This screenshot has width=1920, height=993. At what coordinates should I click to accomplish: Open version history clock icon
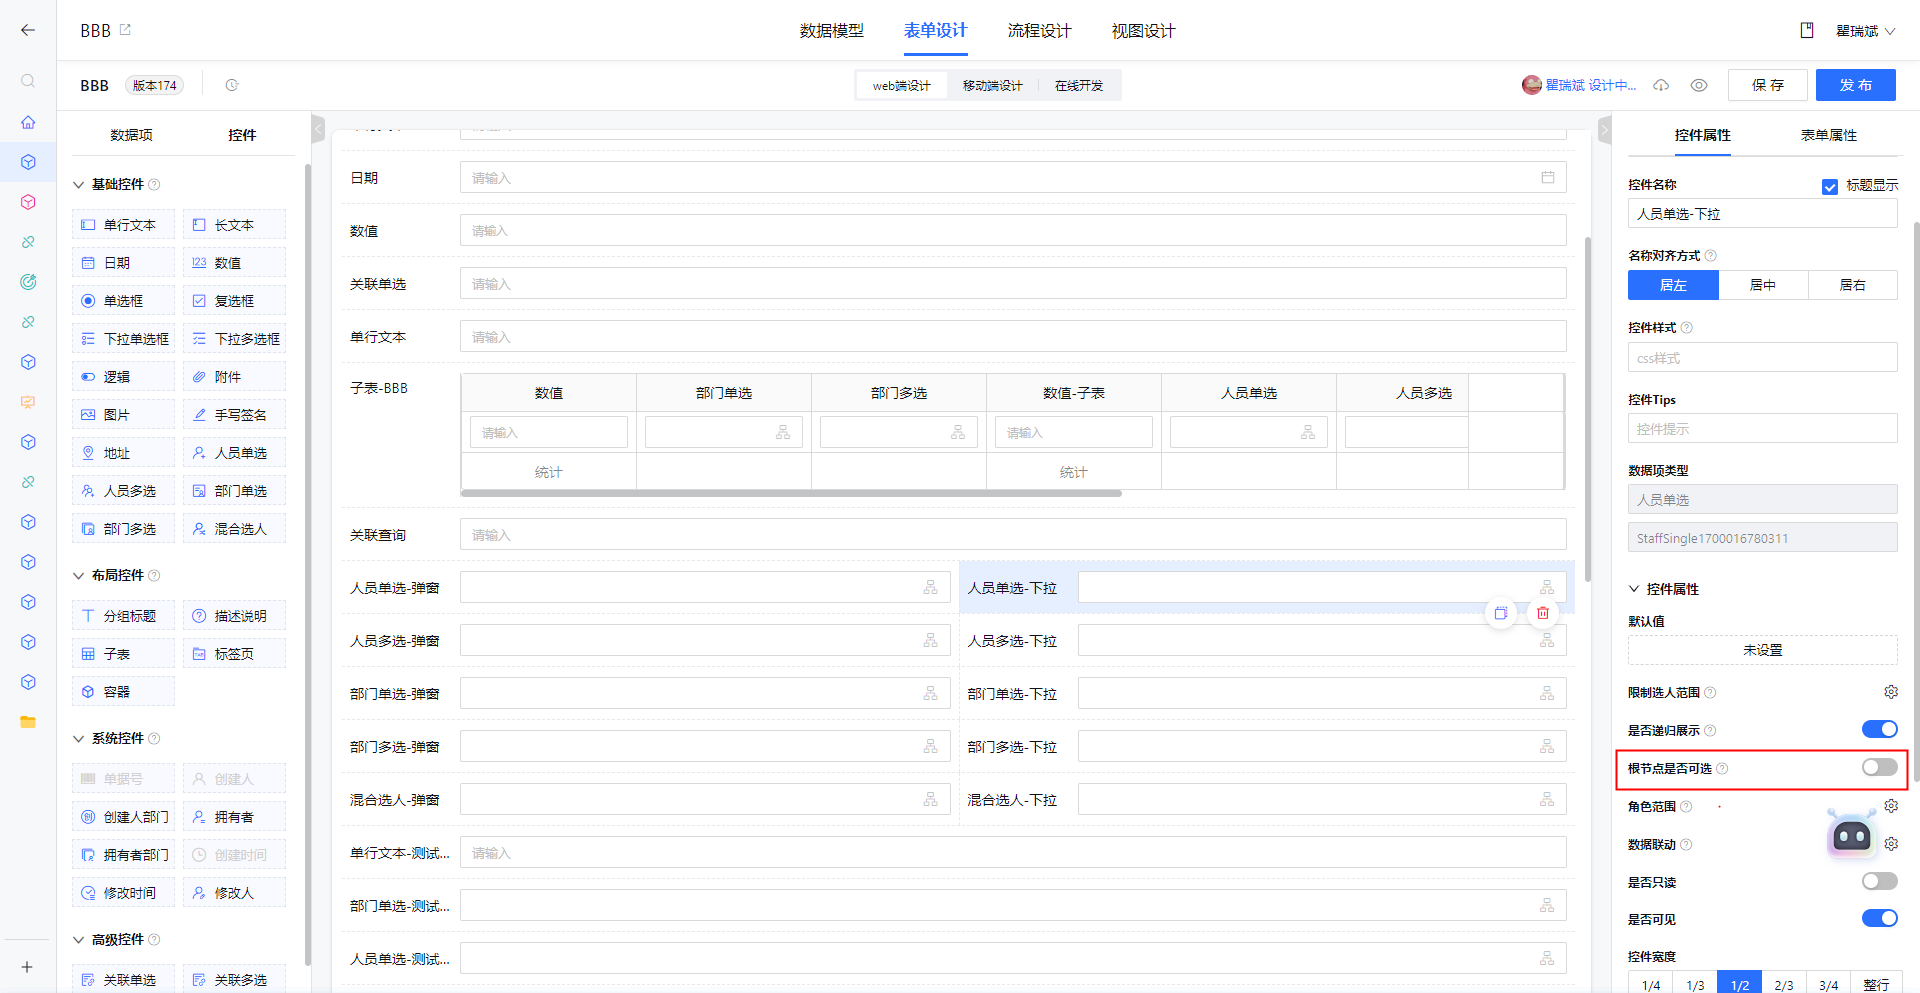(232, 85)
